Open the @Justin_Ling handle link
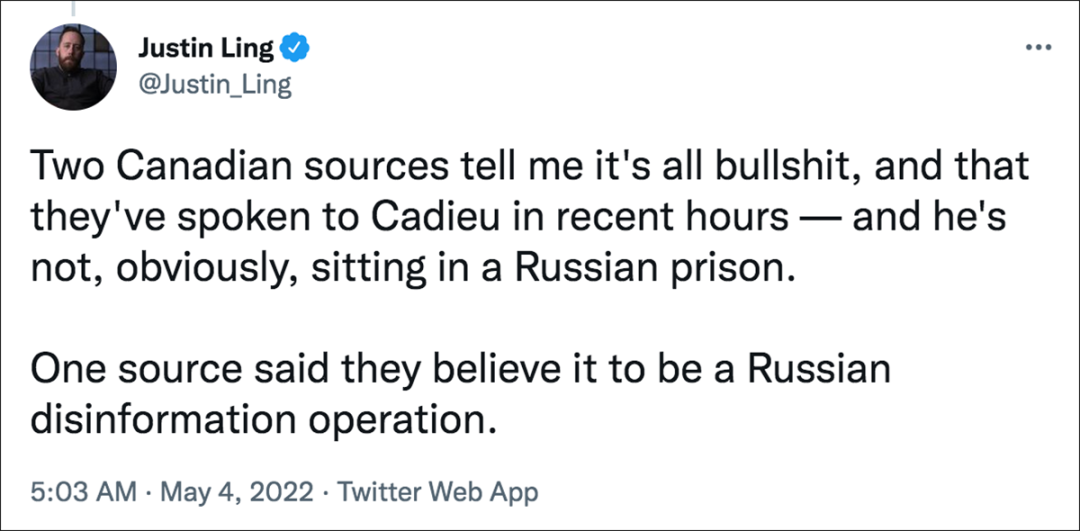 (x=215, y=85)
